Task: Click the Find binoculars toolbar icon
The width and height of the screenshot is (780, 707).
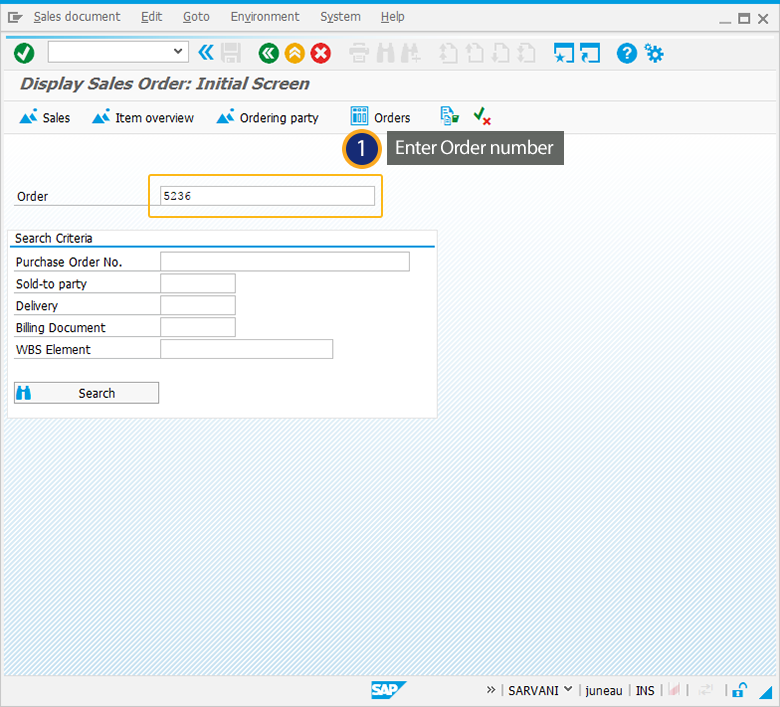Action: (x=386, y=53)
